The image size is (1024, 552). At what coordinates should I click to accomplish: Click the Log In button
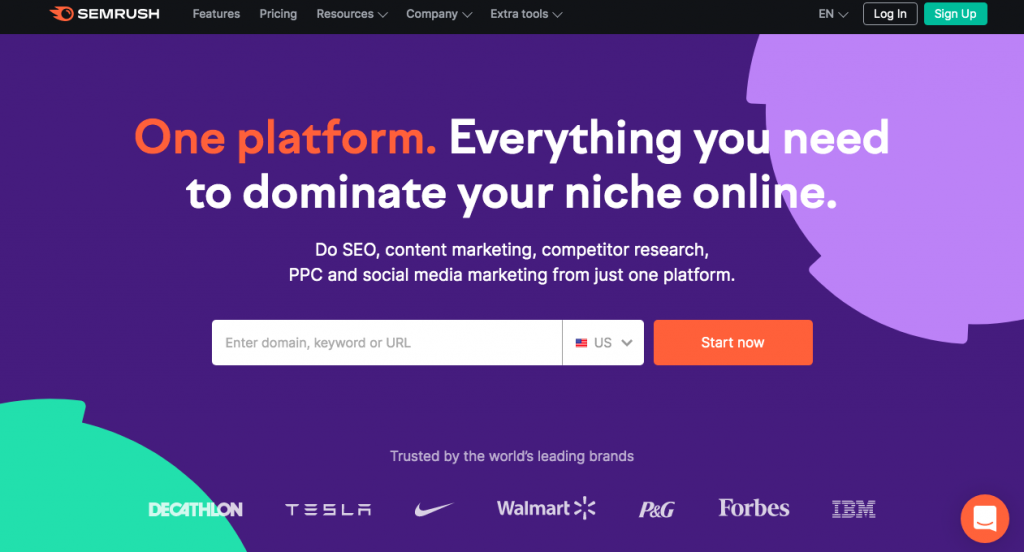tap(890, 14)
